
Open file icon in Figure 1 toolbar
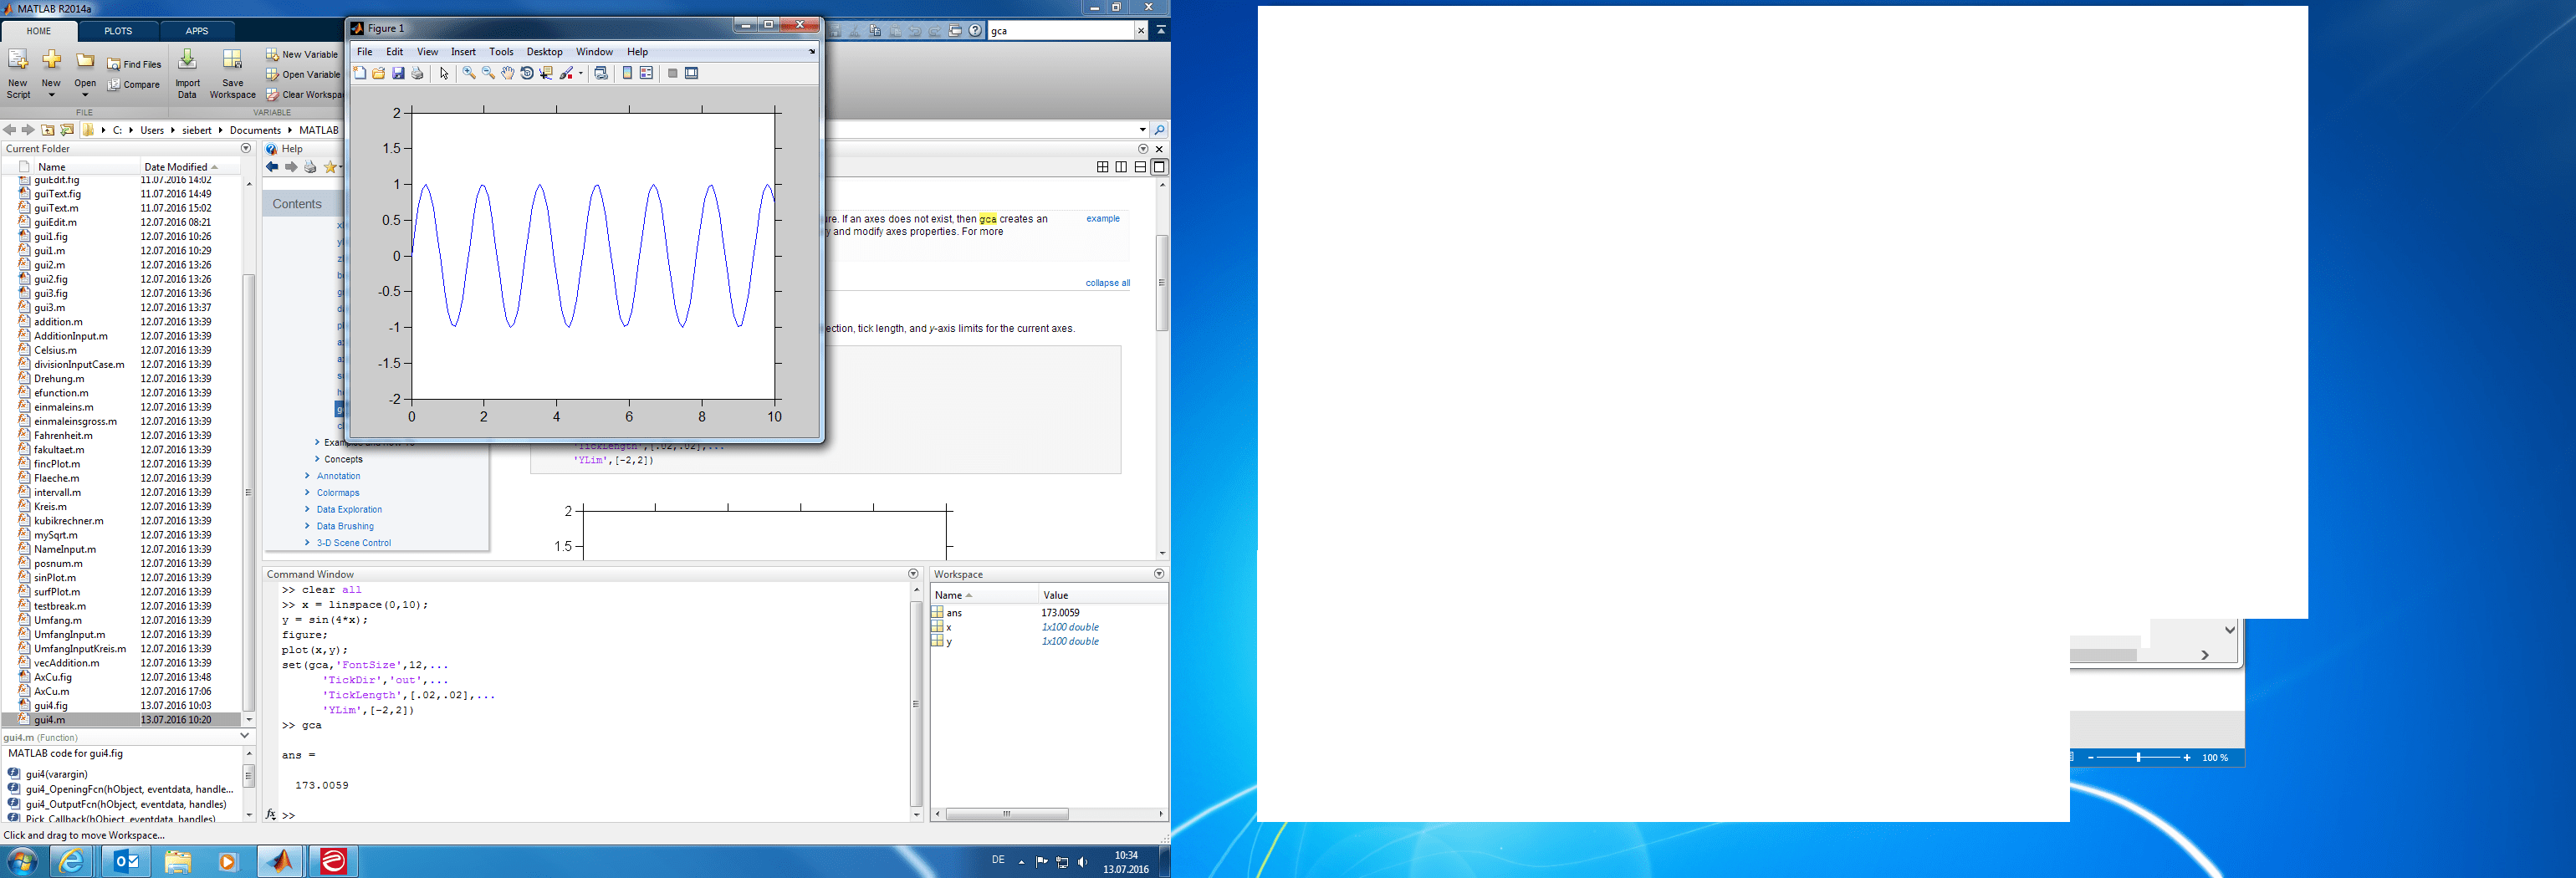click(379, 73)
